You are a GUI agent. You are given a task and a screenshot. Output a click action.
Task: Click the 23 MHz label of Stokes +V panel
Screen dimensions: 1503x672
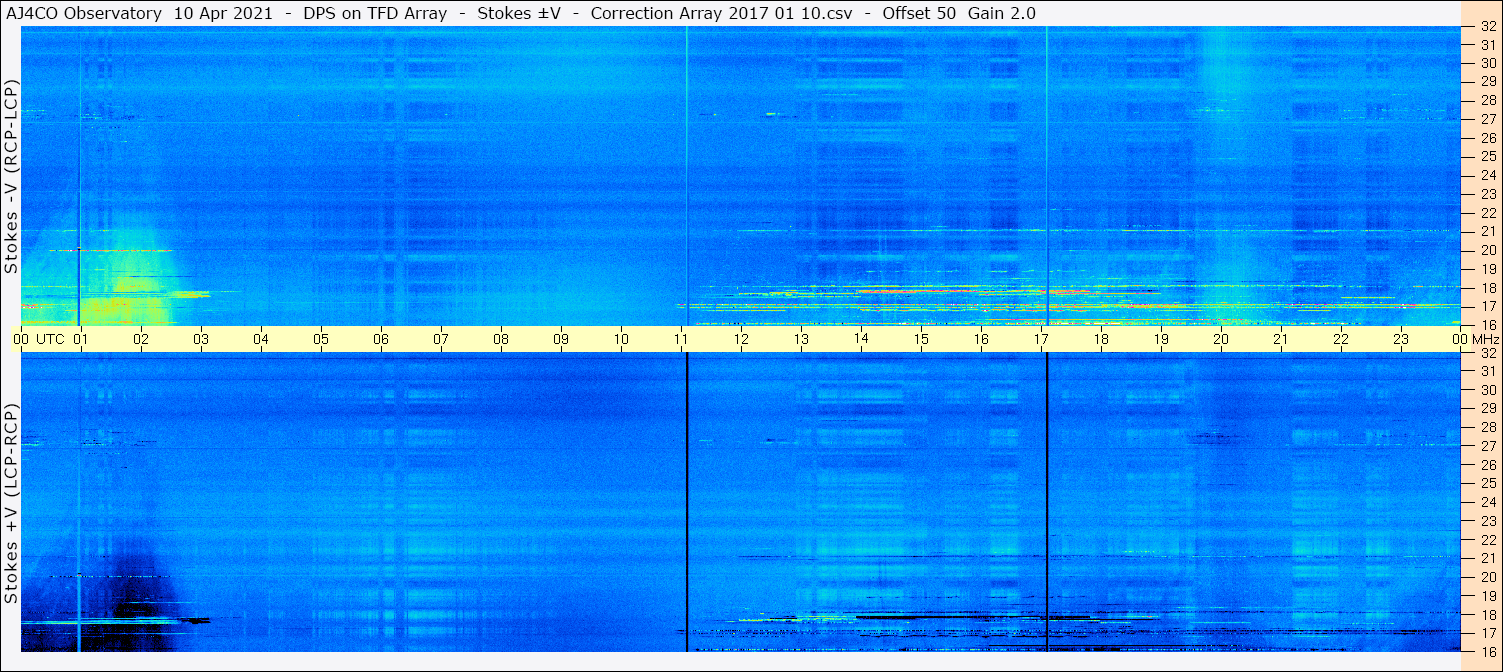click(x=1488, y=521)
